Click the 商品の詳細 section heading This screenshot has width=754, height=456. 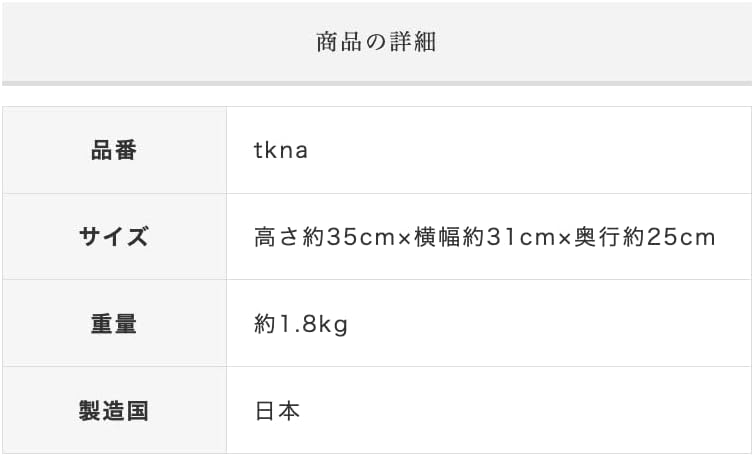(x=376, y=42)
